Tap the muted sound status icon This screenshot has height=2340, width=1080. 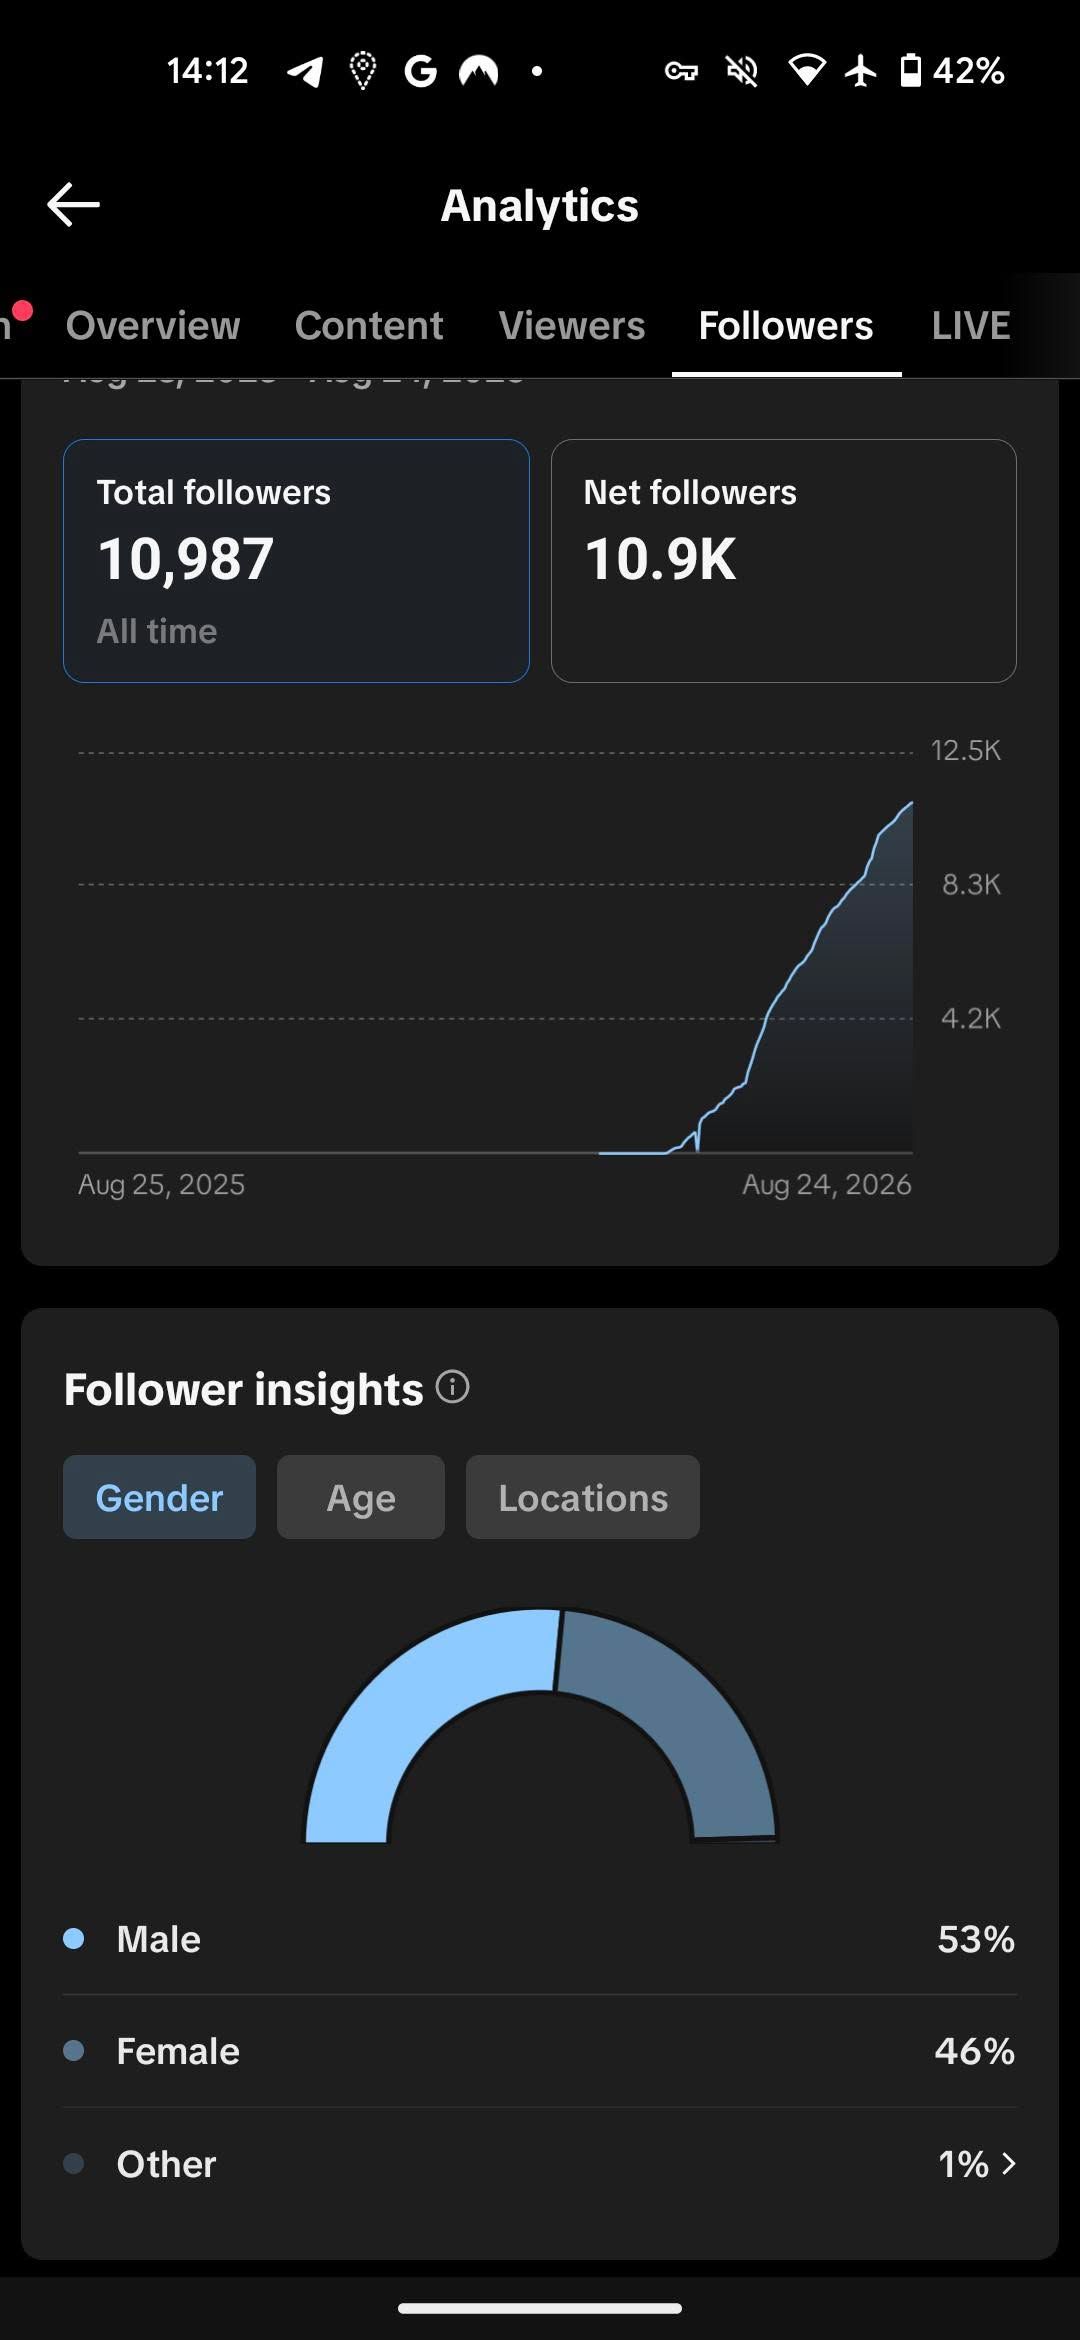pyautogui.click(x=741, y=71)
